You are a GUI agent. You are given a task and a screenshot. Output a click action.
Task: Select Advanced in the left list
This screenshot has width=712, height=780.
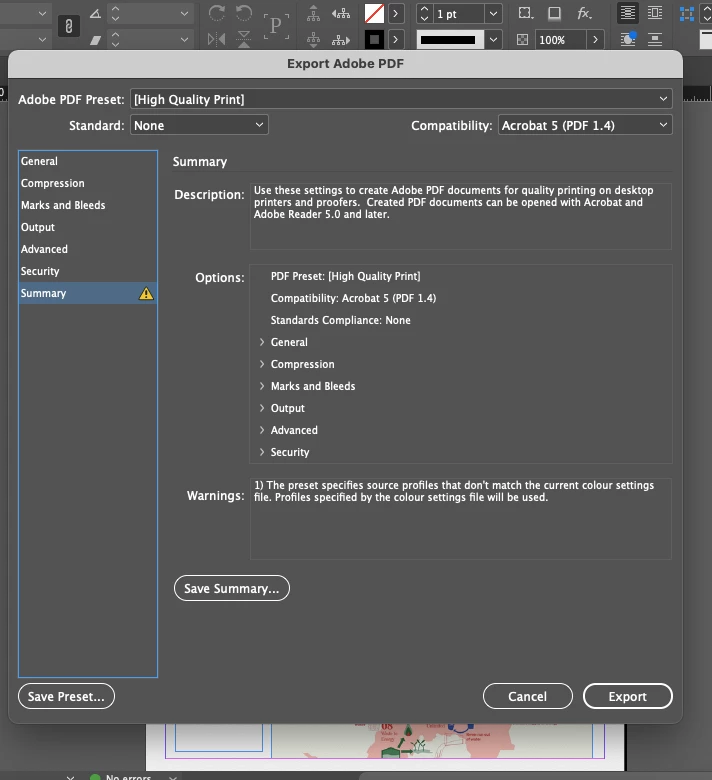click(x=88, y=249)
